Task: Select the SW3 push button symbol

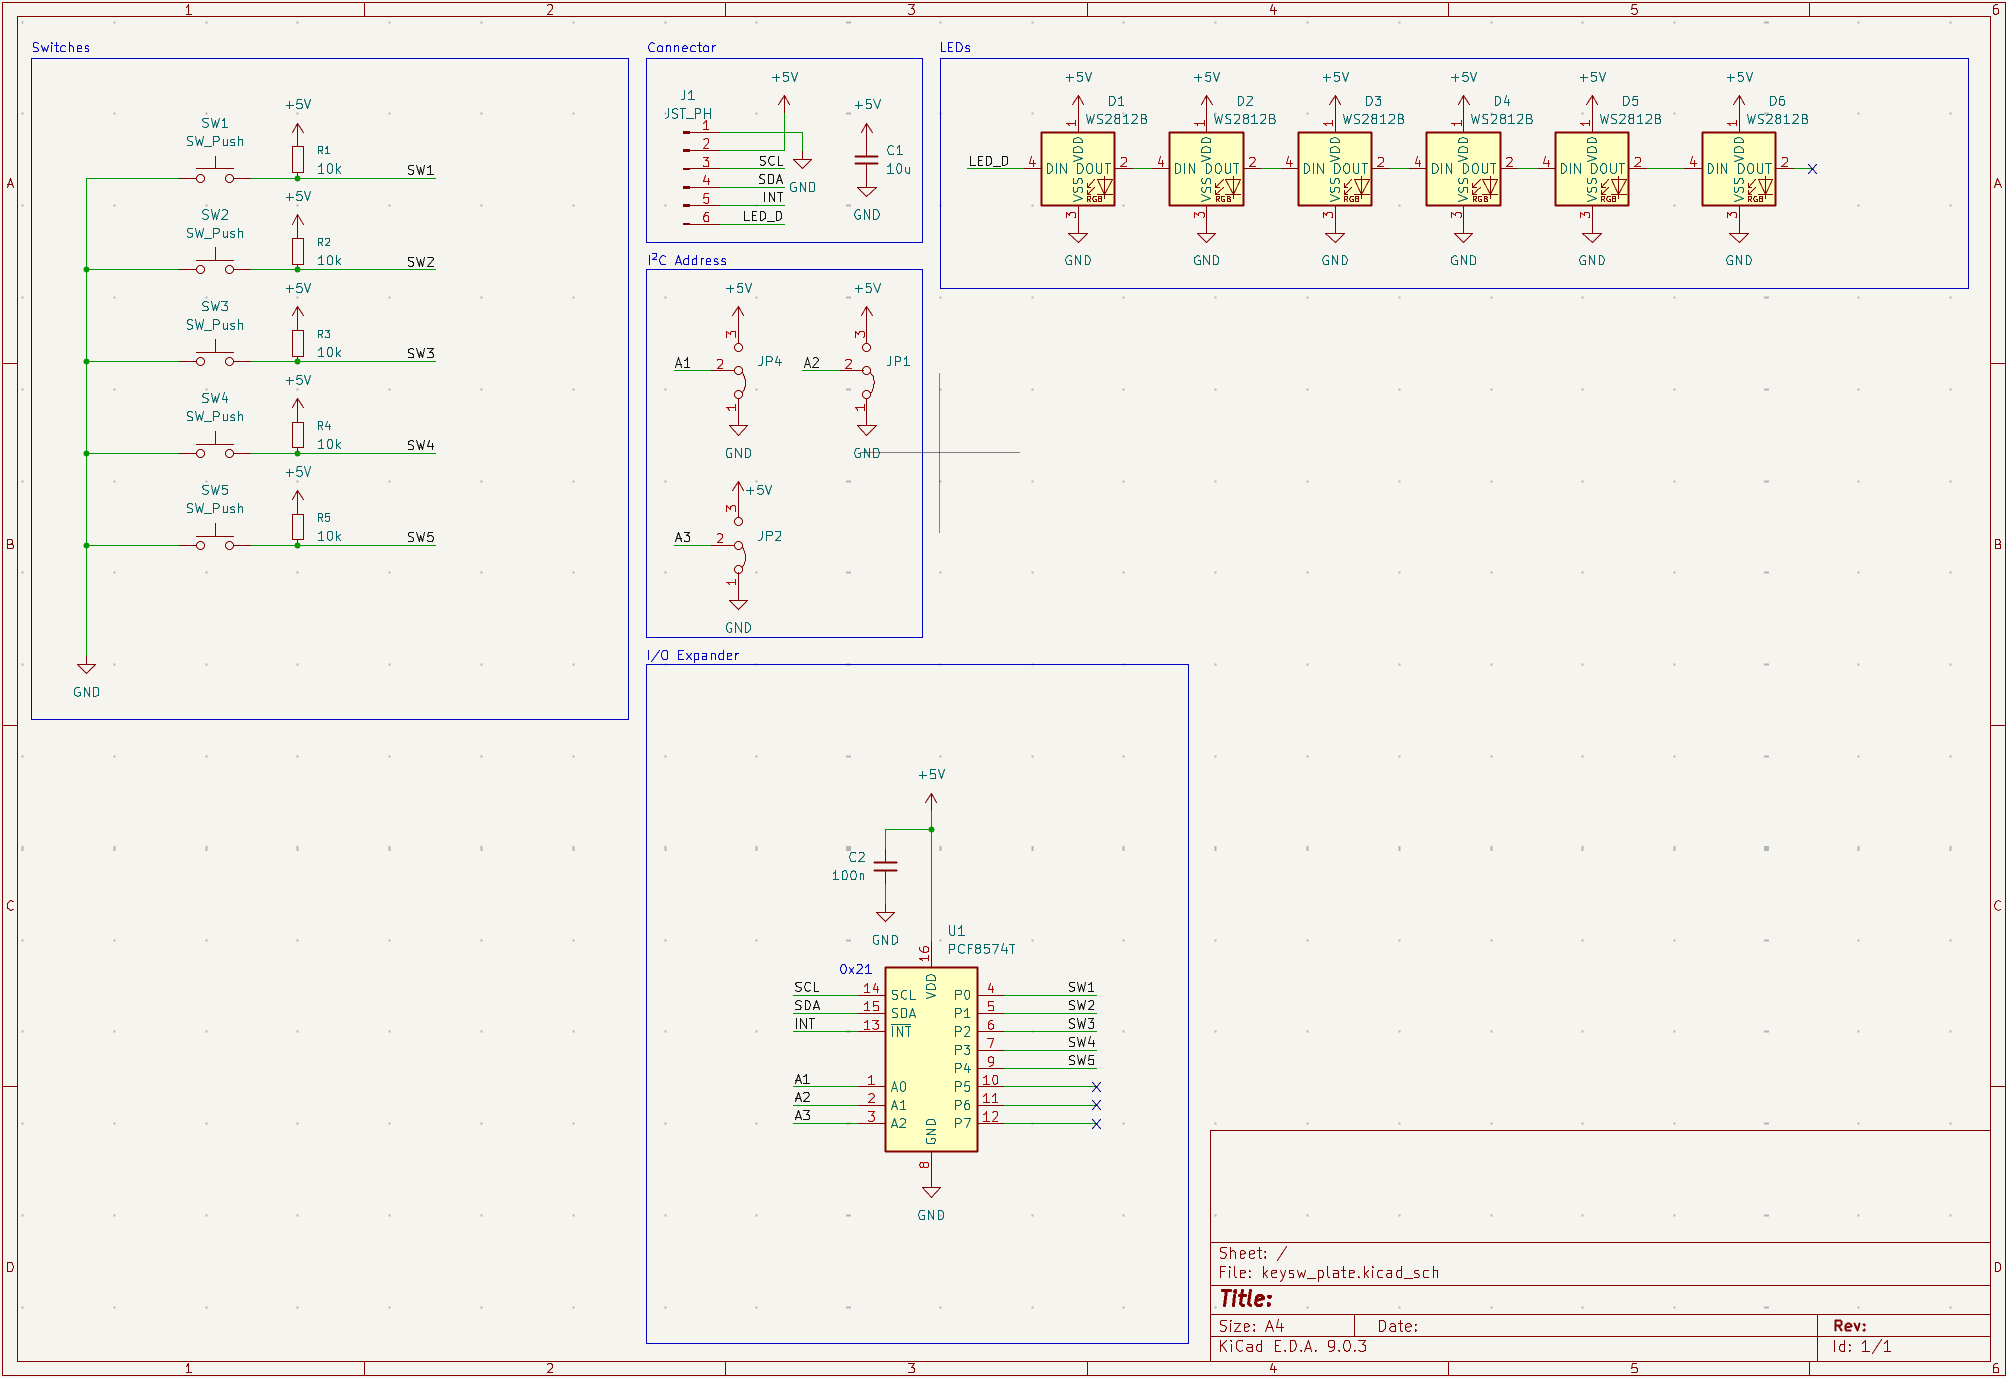Action: [215, 357]
